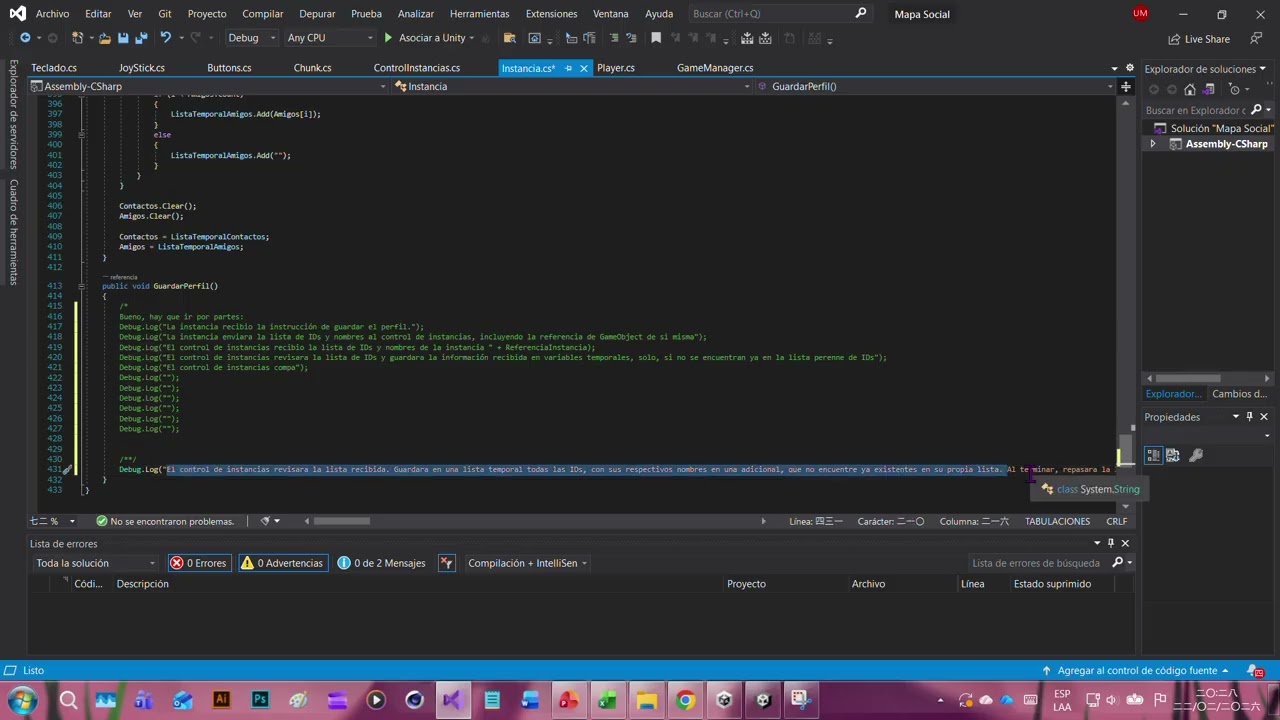The image size is (1280, 720).
Task: Click the Home icon in Solution Explorer
Action: [x=1190, y=89]
